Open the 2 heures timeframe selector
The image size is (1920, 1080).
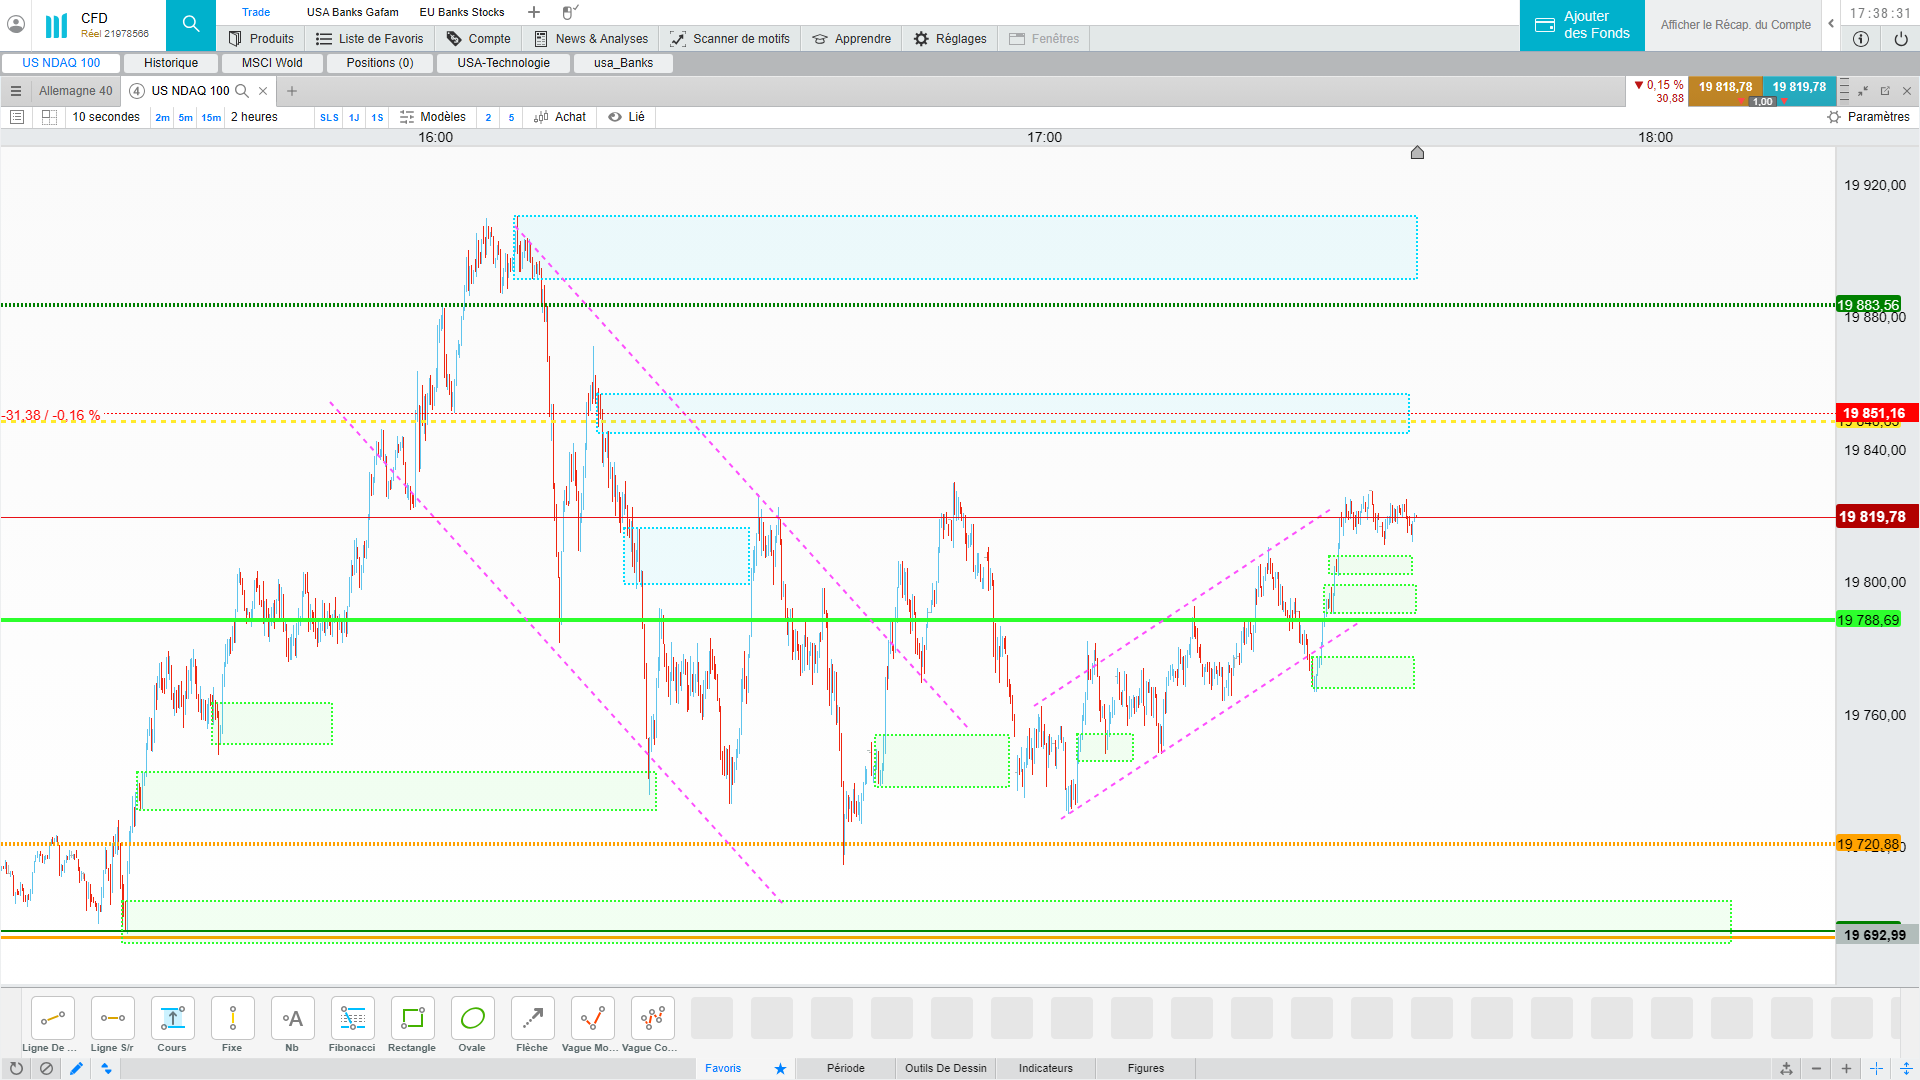point(254,117)
